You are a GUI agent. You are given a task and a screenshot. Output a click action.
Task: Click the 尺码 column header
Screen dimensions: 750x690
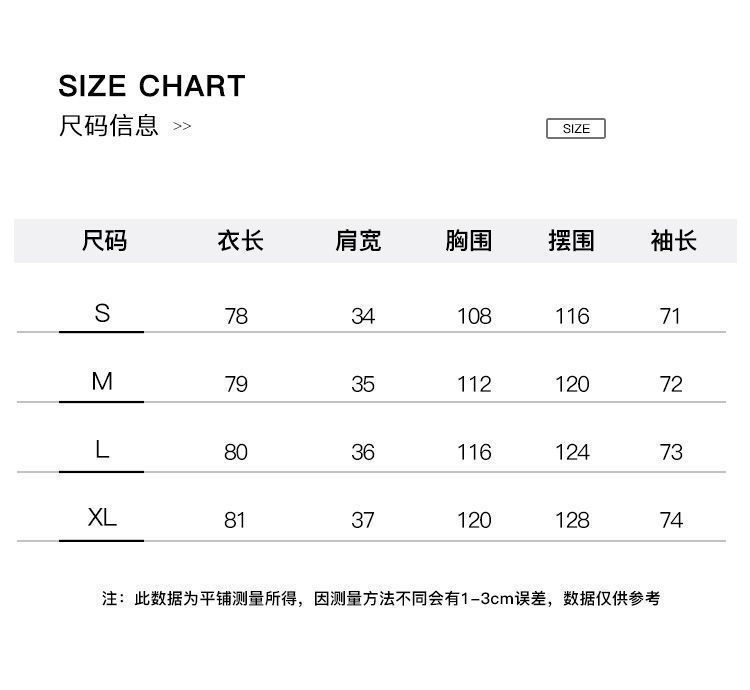104,241
